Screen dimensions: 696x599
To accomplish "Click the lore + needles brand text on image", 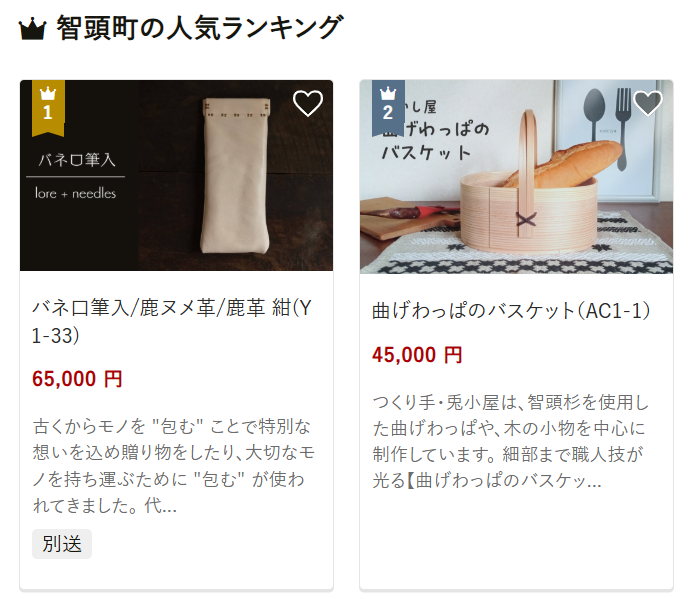I will pos(75,193).
